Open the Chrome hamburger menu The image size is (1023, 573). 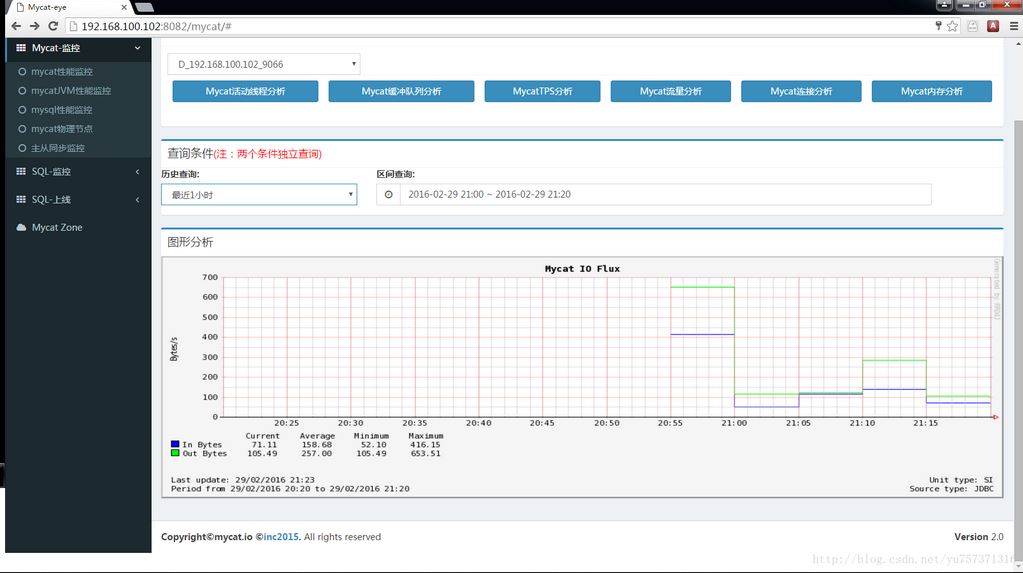tap(1013, 26)
